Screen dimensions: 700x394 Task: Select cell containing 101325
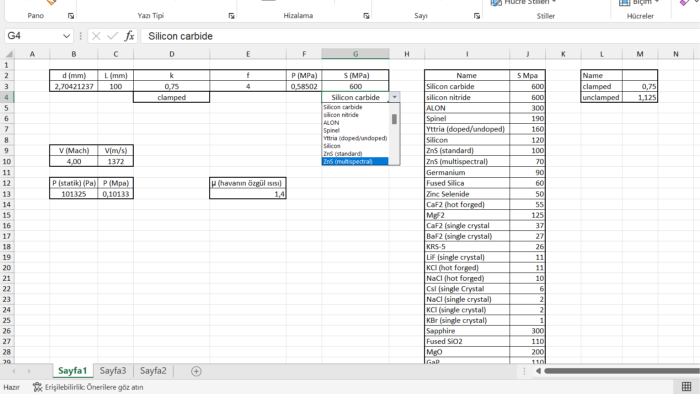tap(74, 194)
